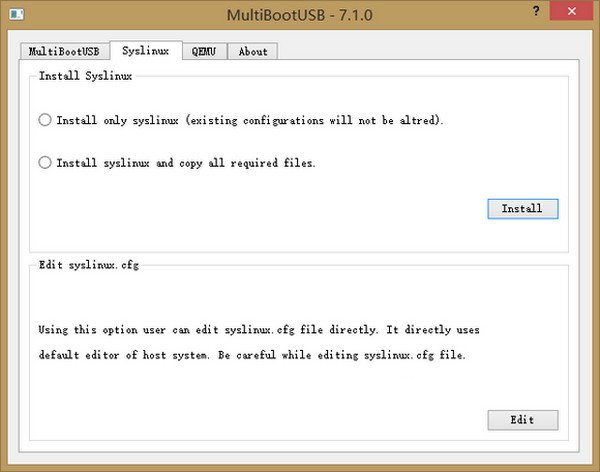
Task: Select the Install only syslinux radio button
Action: 45,120
